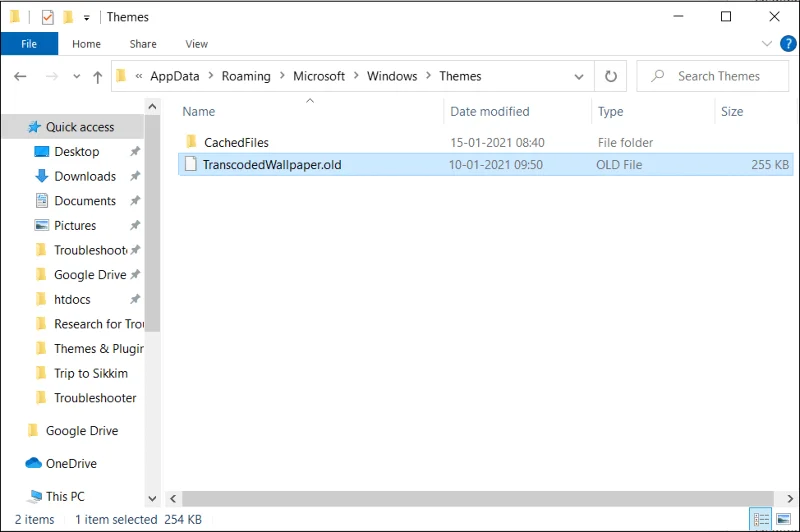This screenshot has height=532, width=800.
Task: Switch to the View ribbon tab
Action: point(196,44)
